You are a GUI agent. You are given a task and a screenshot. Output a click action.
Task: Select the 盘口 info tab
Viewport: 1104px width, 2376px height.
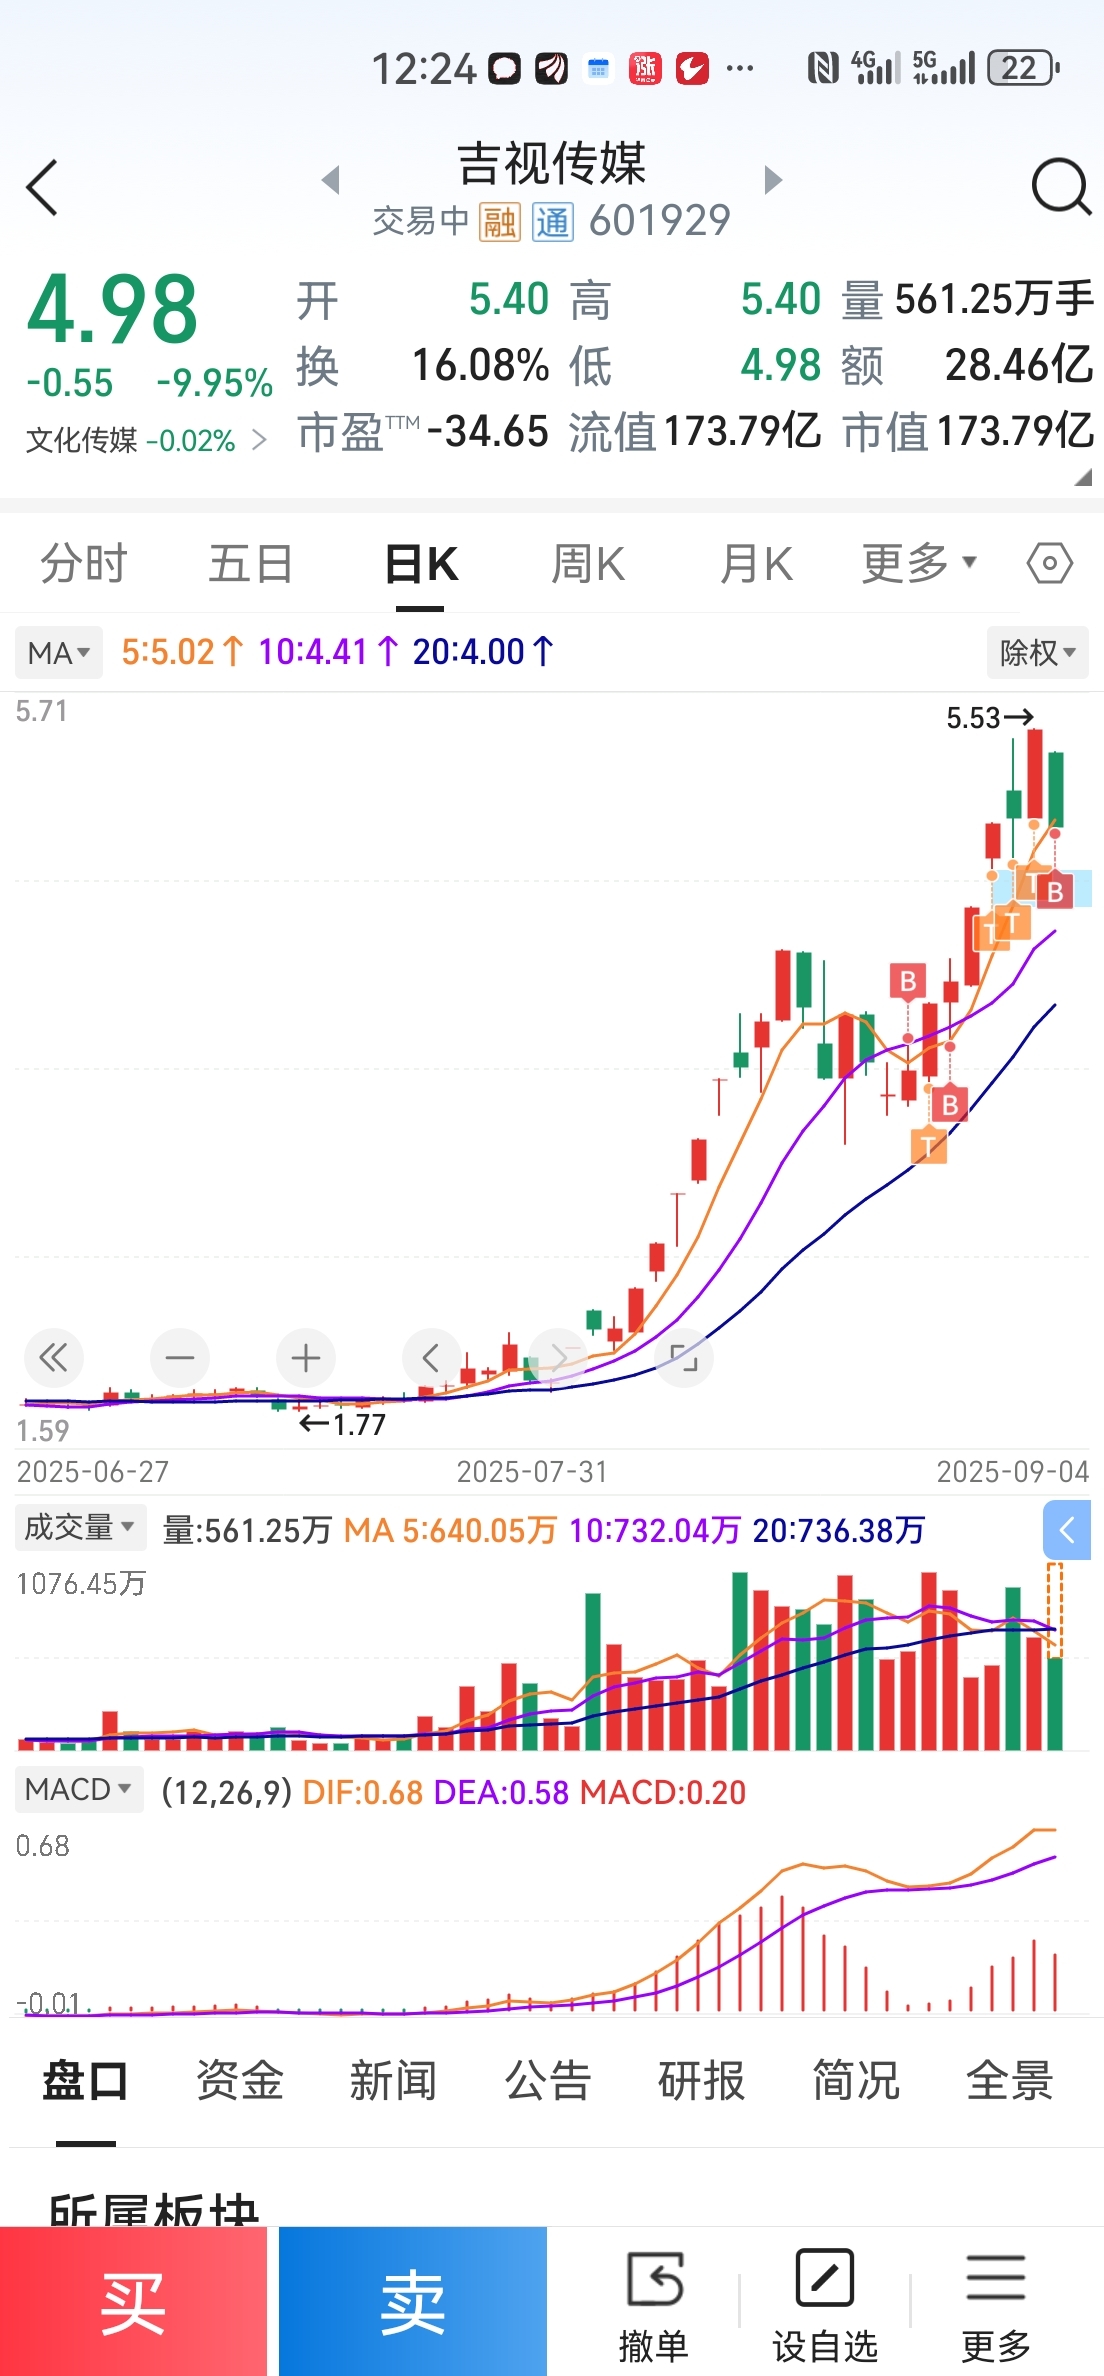click(x=86, y=2082)
